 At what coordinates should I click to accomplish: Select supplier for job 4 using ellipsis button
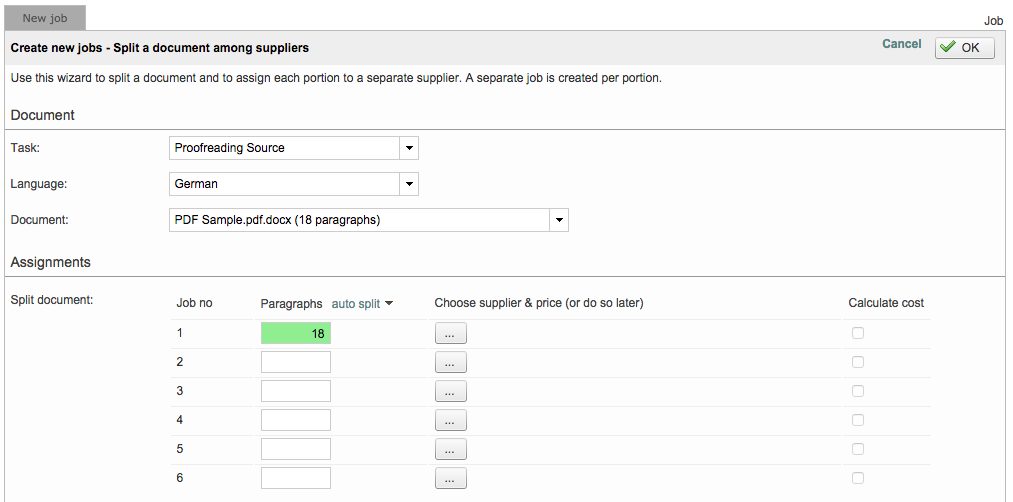pos(450,421)
